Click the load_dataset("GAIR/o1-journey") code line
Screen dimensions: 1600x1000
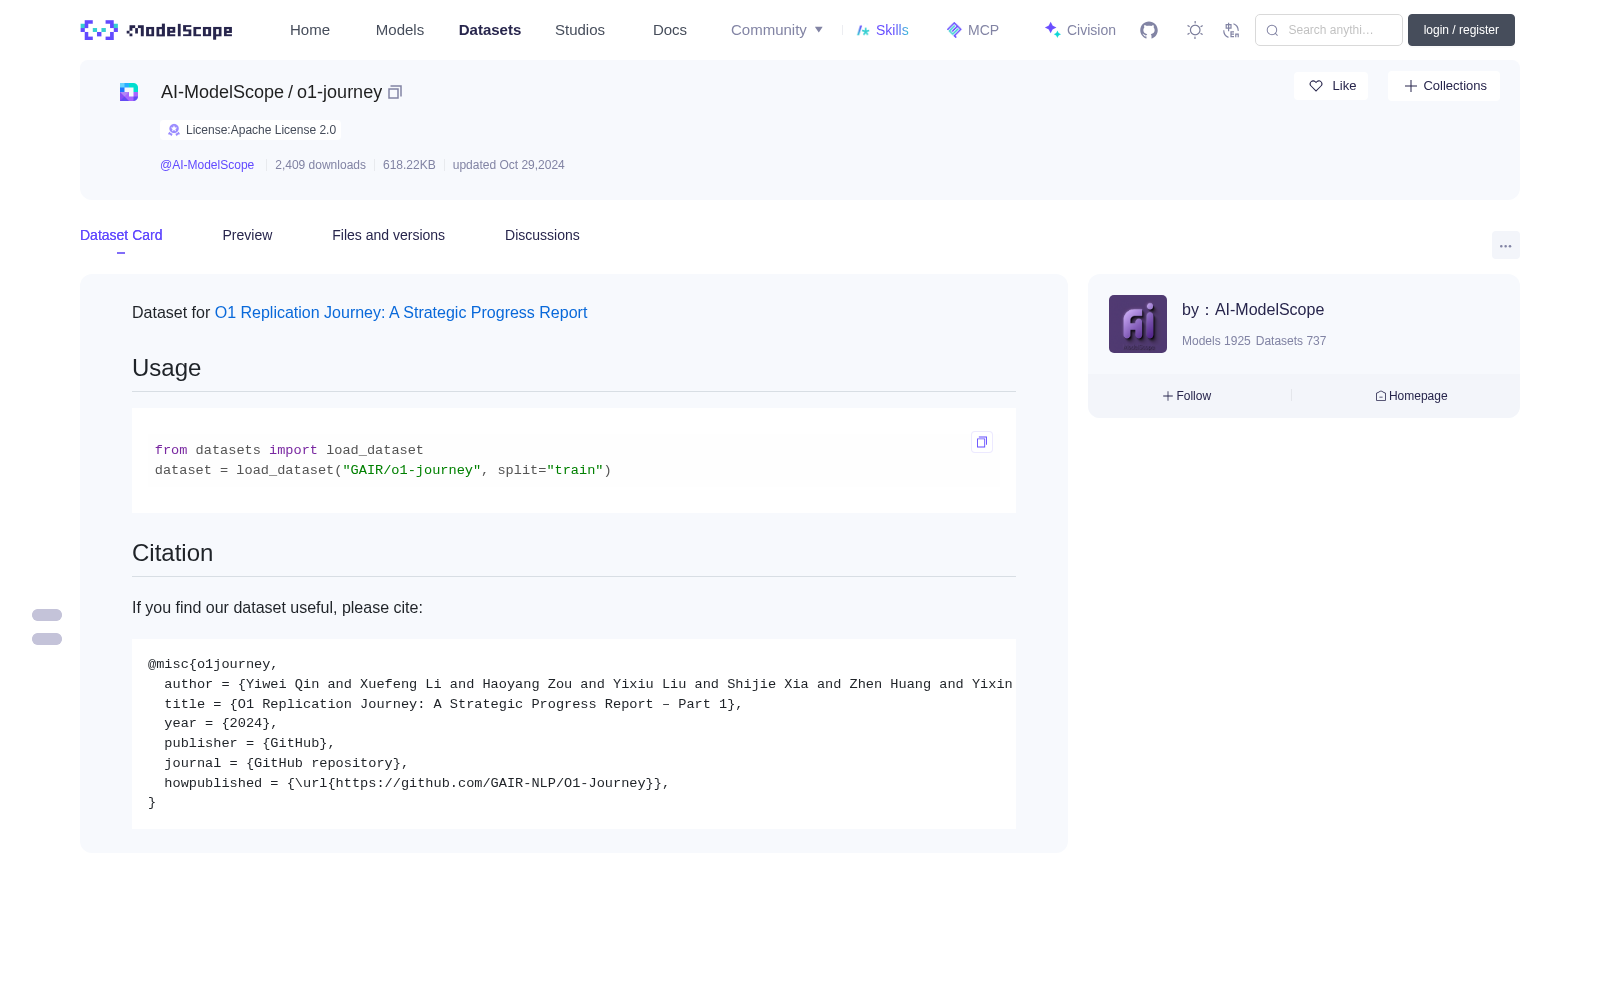coord(383,471)
